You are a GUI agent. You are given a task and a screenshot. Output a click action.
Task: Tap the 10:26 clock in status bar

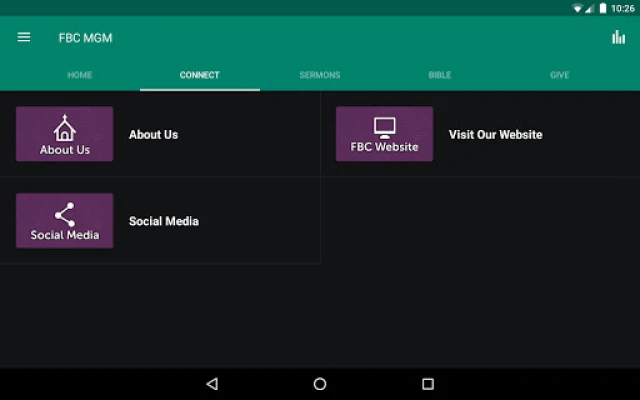click(623, 8)
